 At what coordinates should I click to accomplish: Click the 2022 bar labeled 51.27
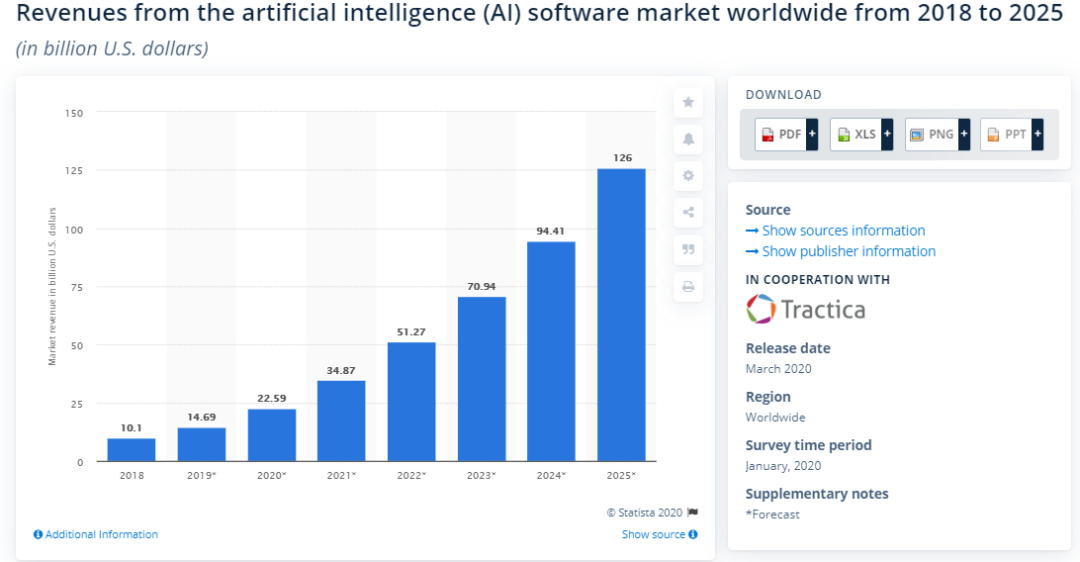tap(411, 402)
